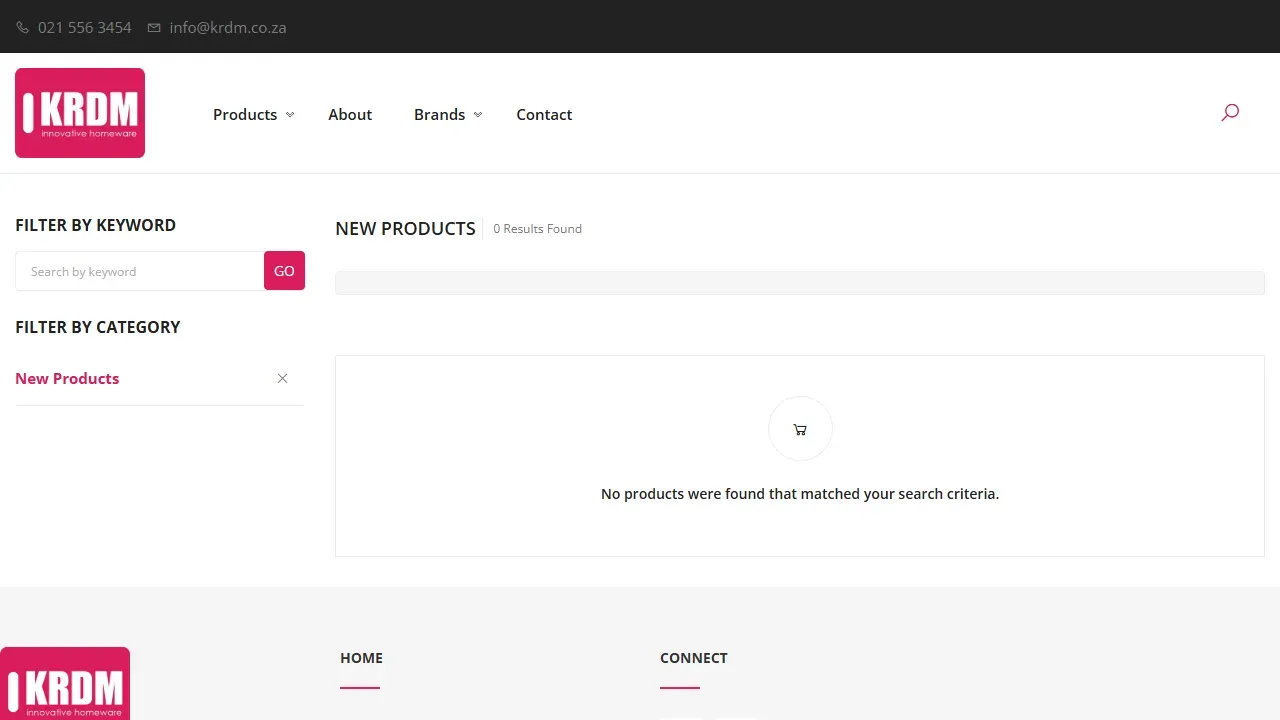Click the 0 Results Found text
Viewport: 1280px width, 720px height.
pos(537,229)
